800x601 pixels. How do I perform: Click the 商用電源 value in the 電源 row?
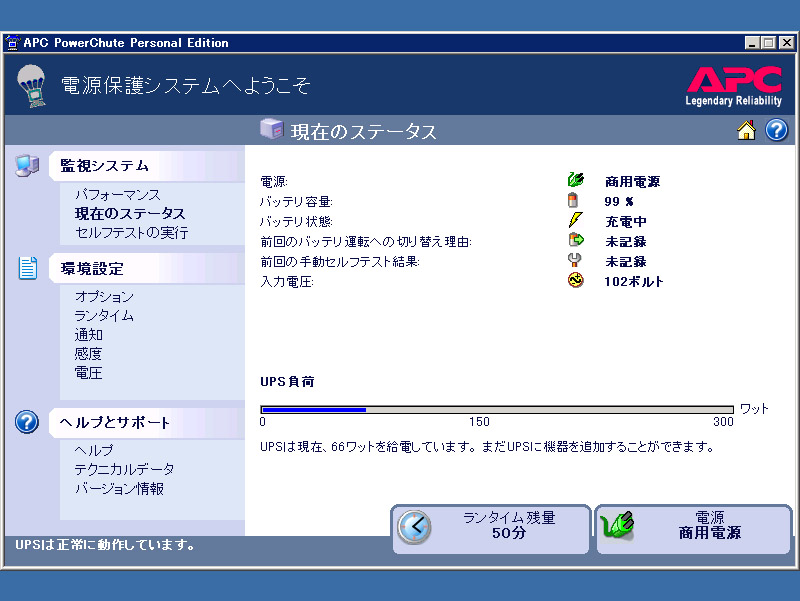(x=632, y=181)
